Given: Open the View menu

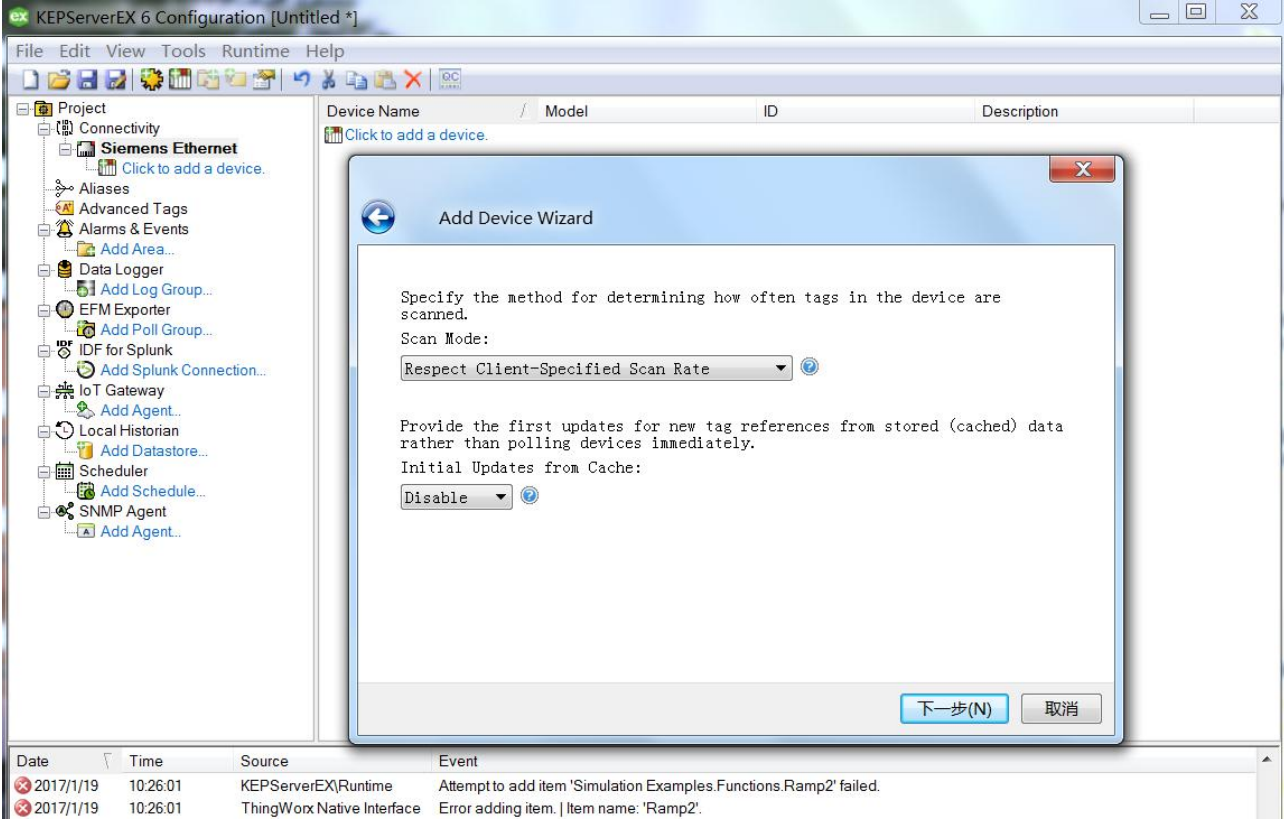Looking at the screenshot, I should (124, 51).
